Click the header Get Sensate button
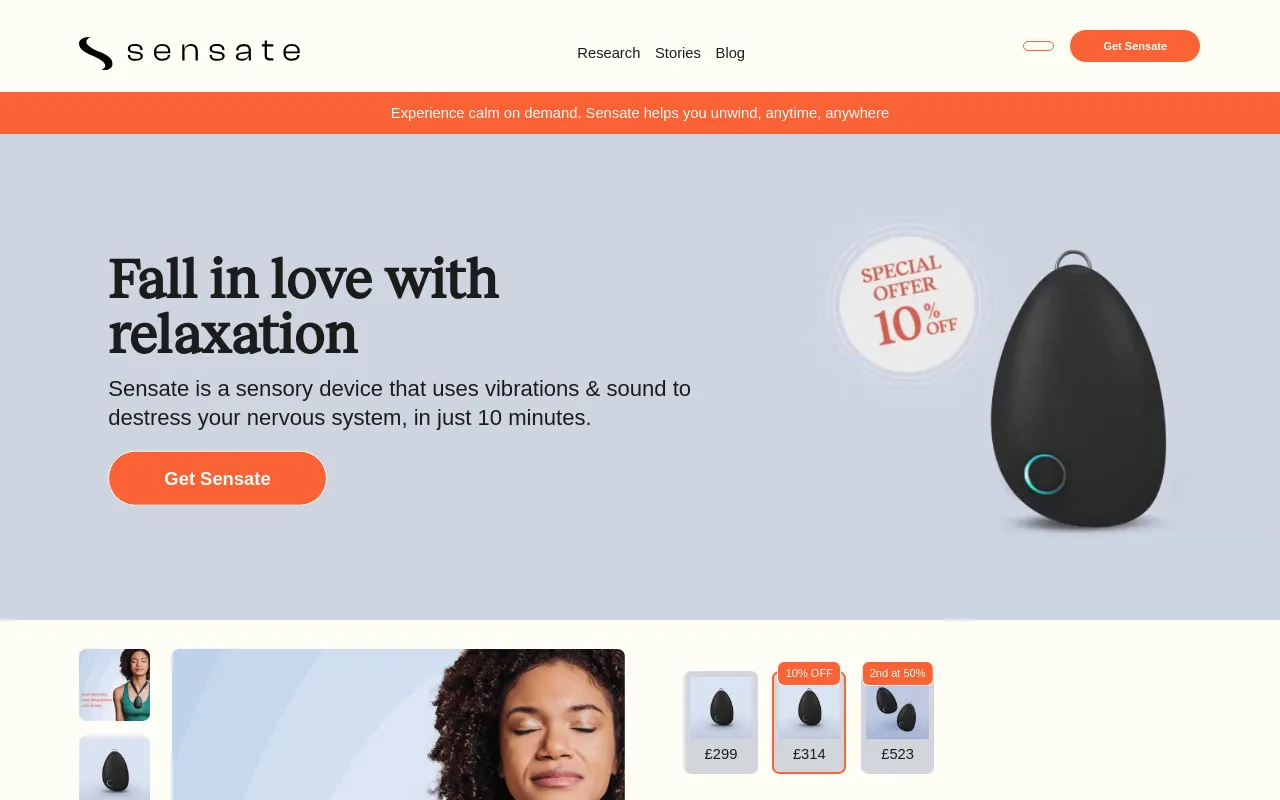This screenshot has width=1280, height=800. click(1135, 46)
